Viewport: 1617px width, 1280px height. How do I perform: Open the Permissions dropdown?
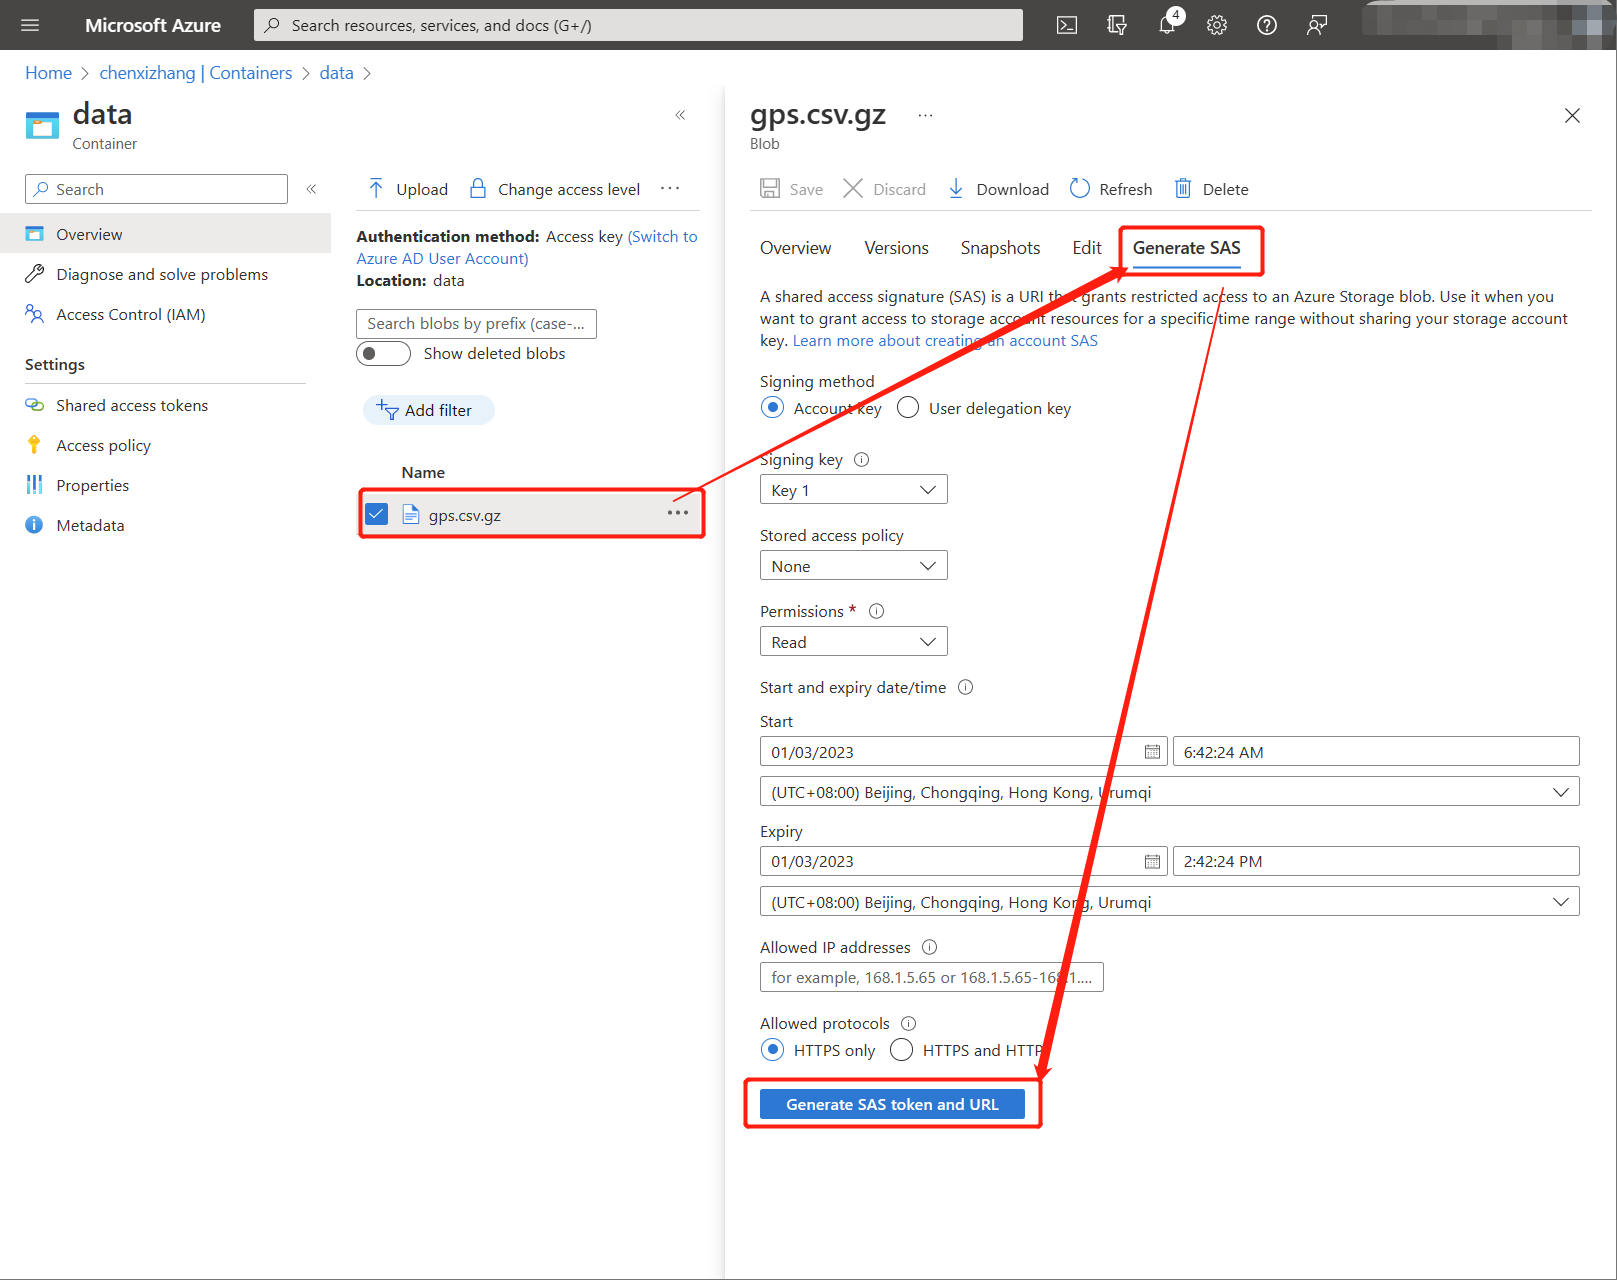tap(853, 642)
